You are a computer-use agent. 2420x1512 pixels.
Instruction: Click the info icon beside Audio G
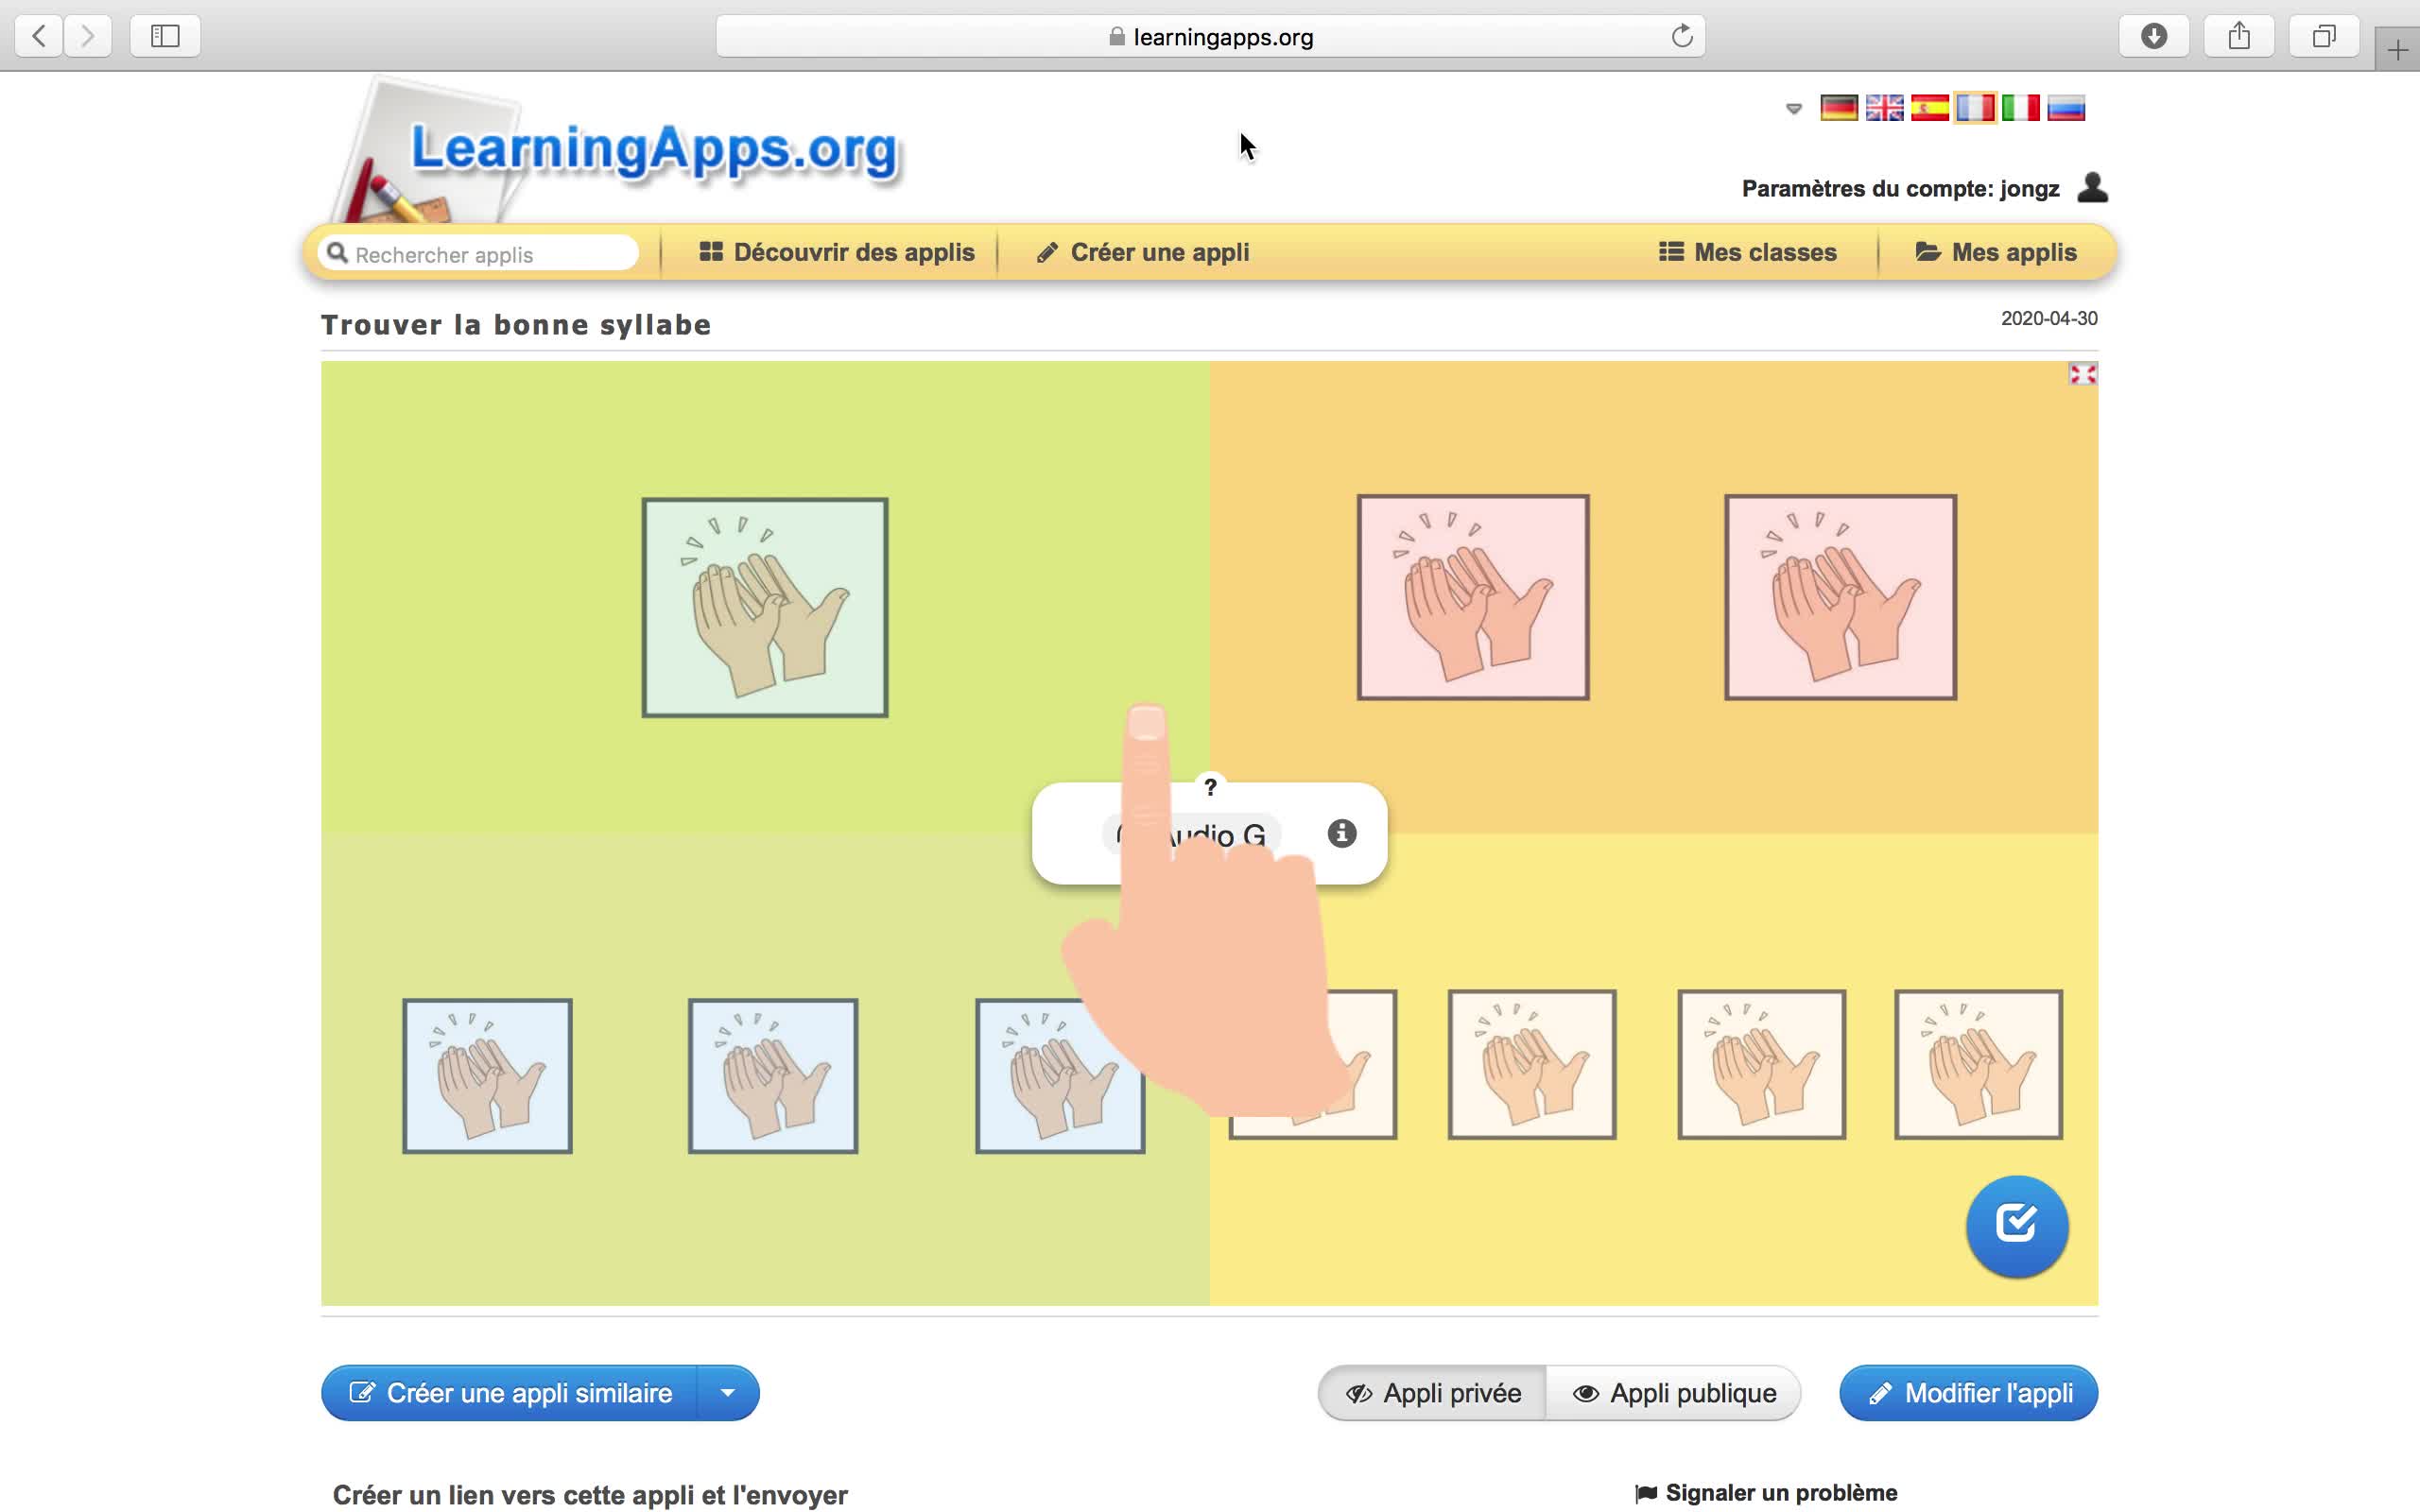tap(1341, 833)
